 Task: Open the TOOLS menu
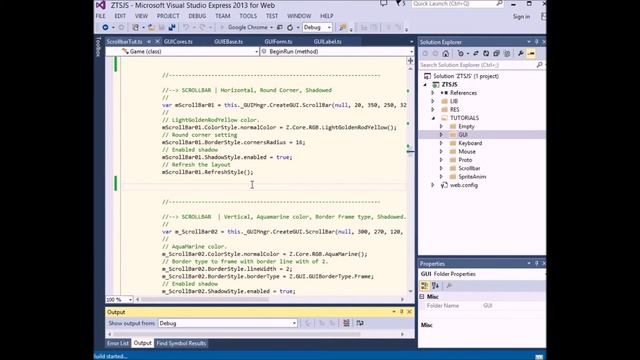[248, 16]
